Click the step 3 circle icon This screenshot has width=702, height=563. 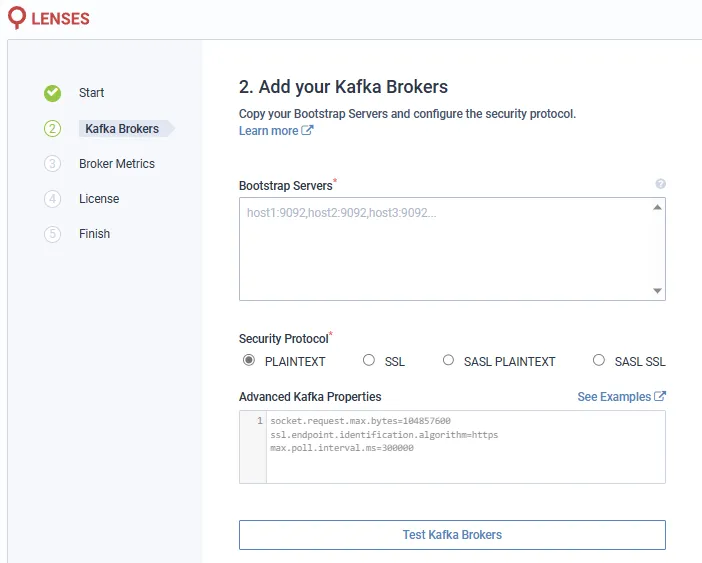[52, 163]
